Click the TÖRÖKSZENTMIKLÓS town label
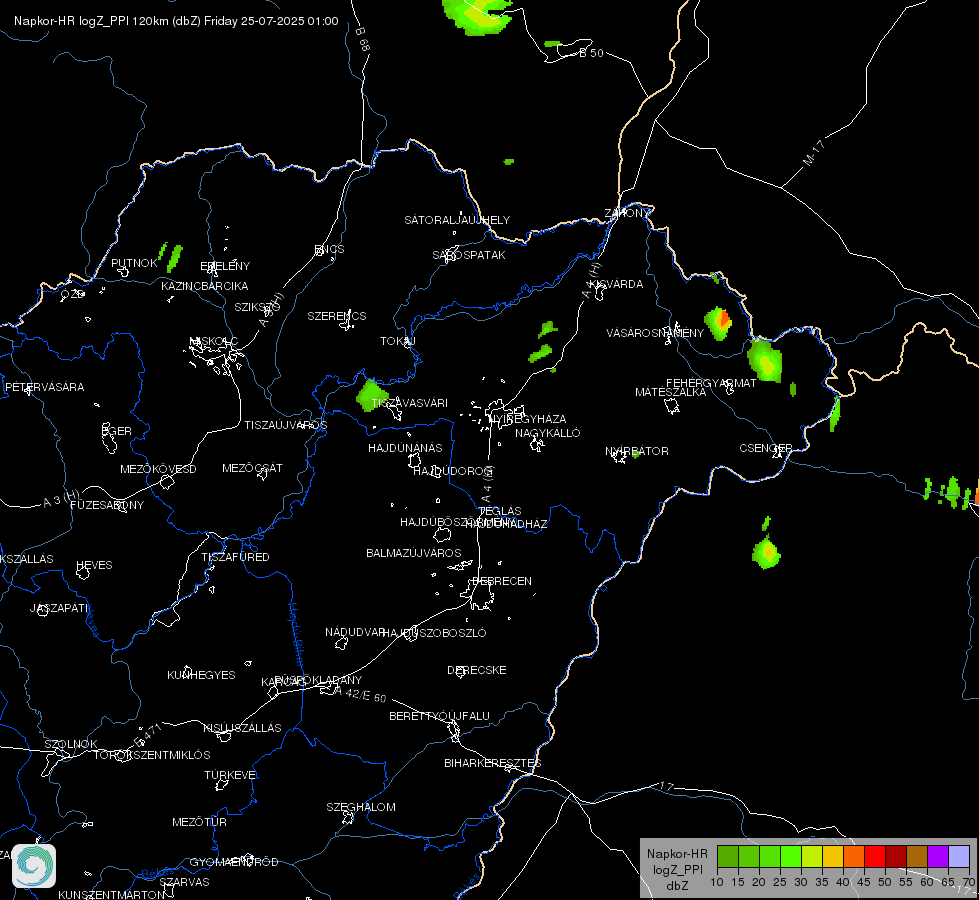Image resolution: width=979 pixels, height=900 pixels. (x=152, y=755)
